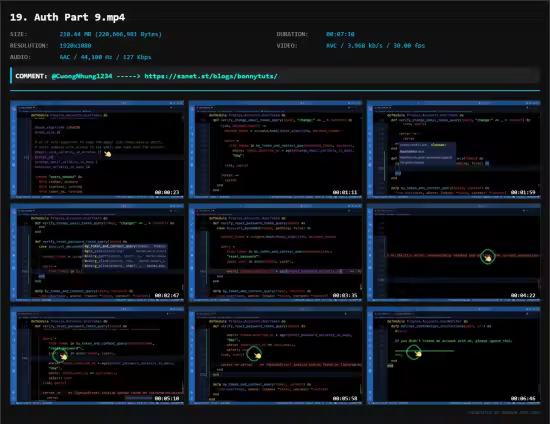The height and width of the screenshot is (424, 550).
Task: Follow the sanet.st blogs bonnytuts link
Action: [x=211, y=76]
